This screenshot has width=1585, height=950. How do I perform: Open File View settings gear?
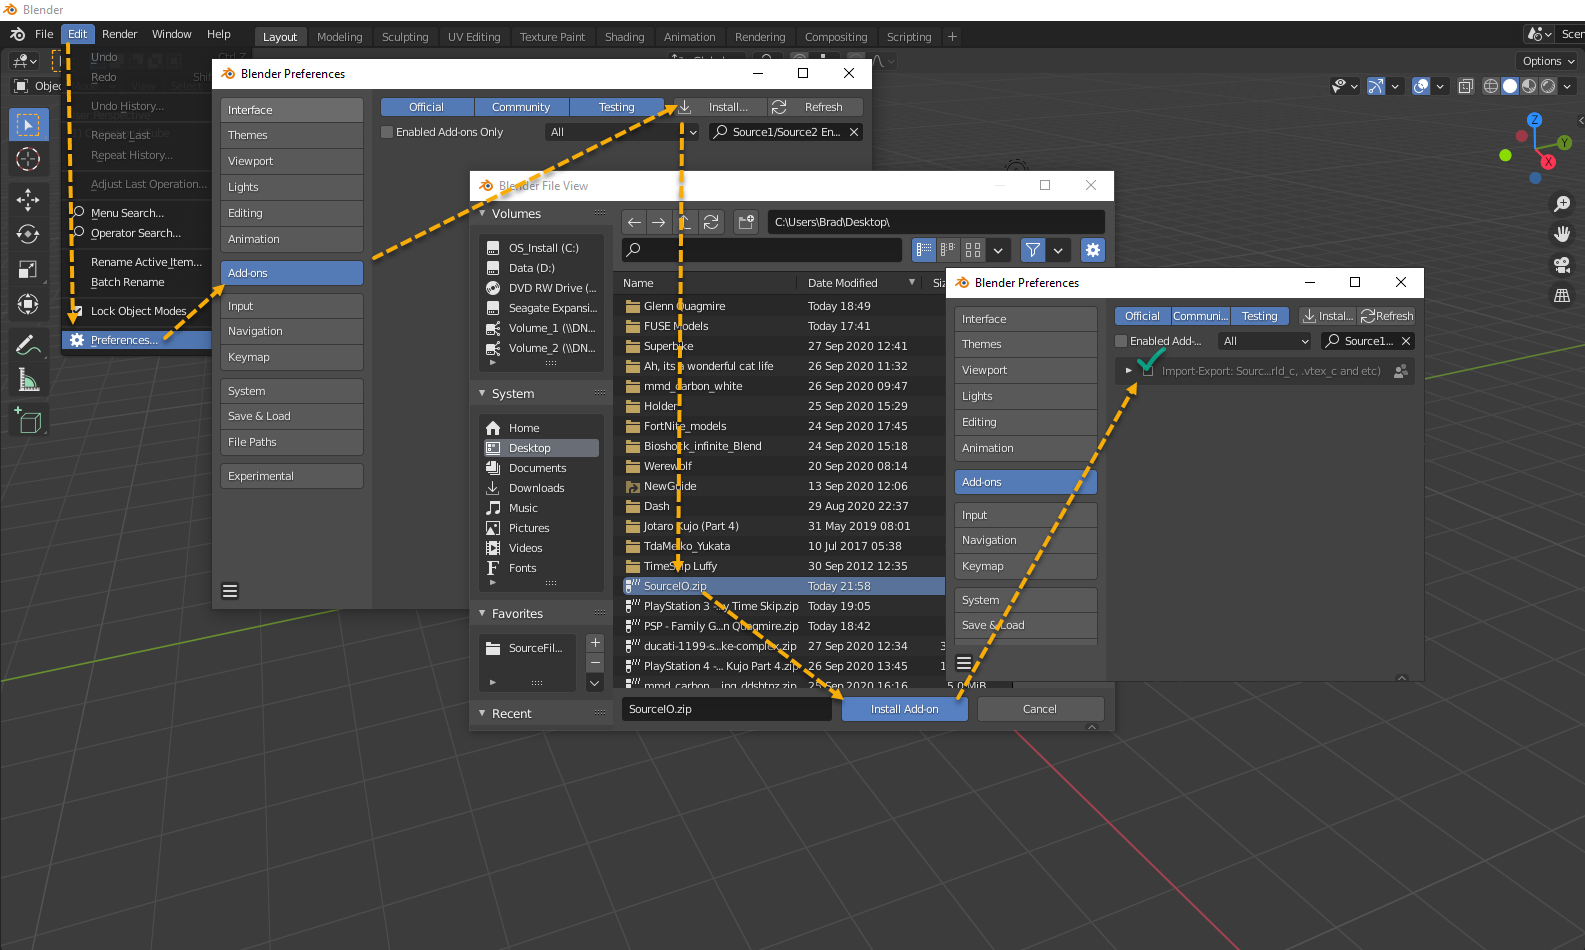point(1093,250)
